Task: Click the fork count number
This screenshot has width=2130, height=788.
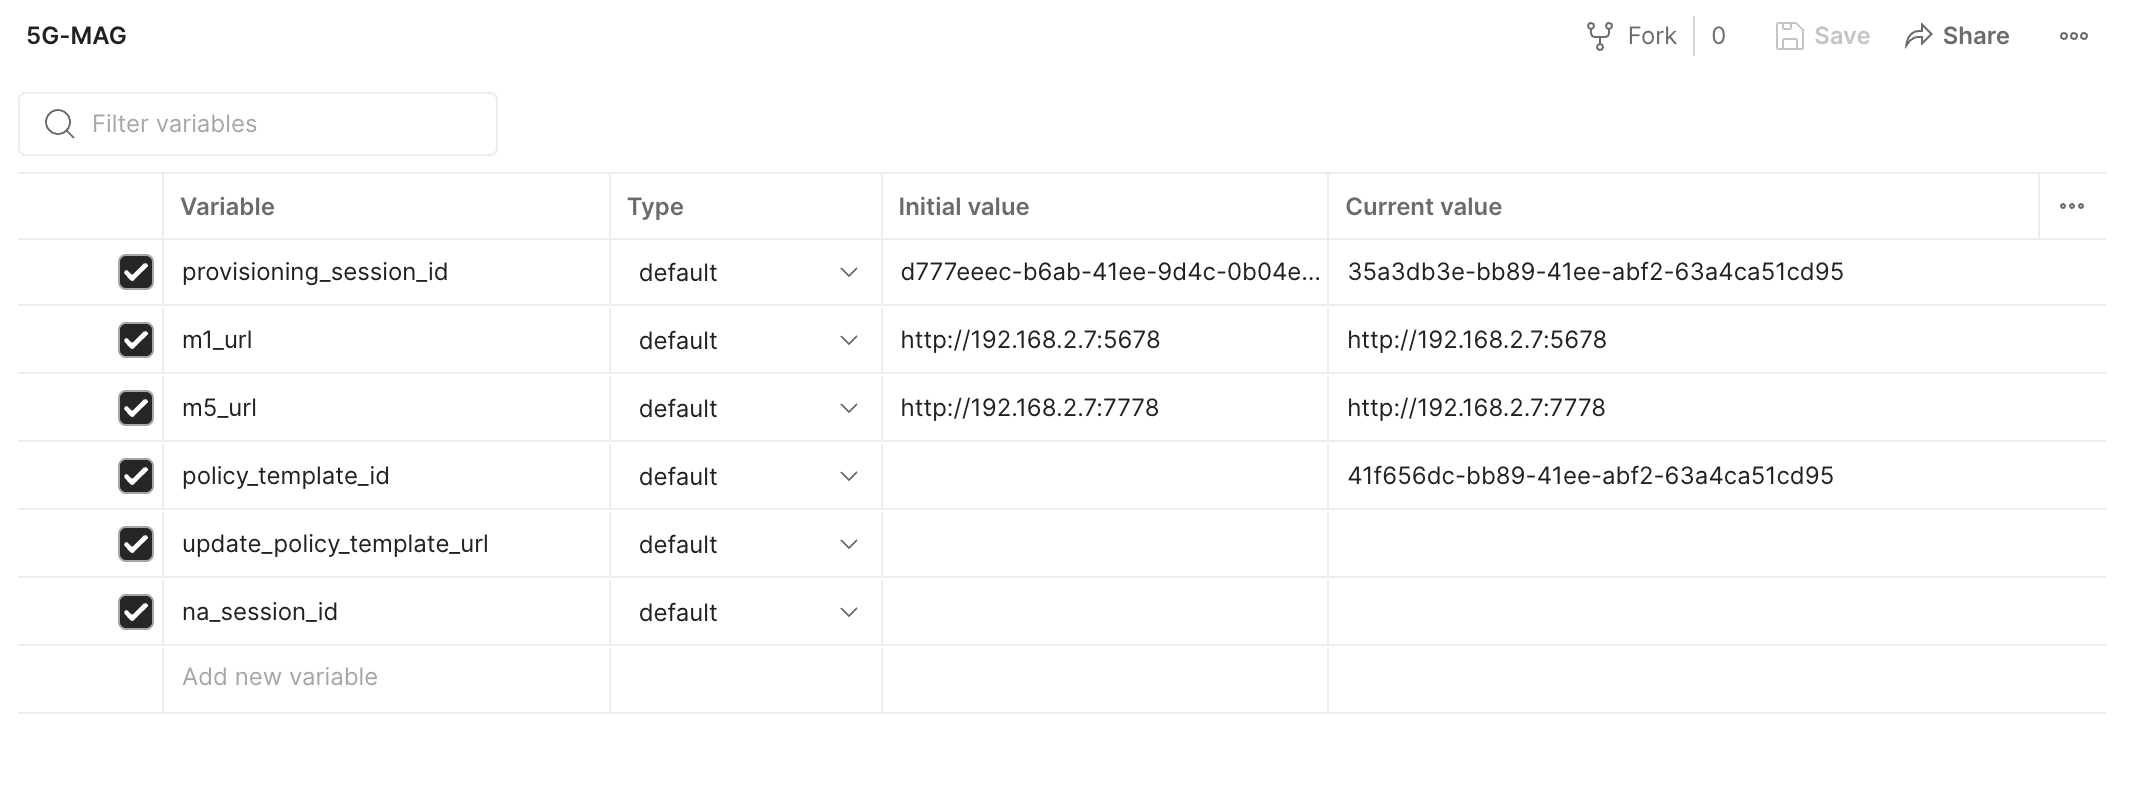Action: pos(1718,36)
